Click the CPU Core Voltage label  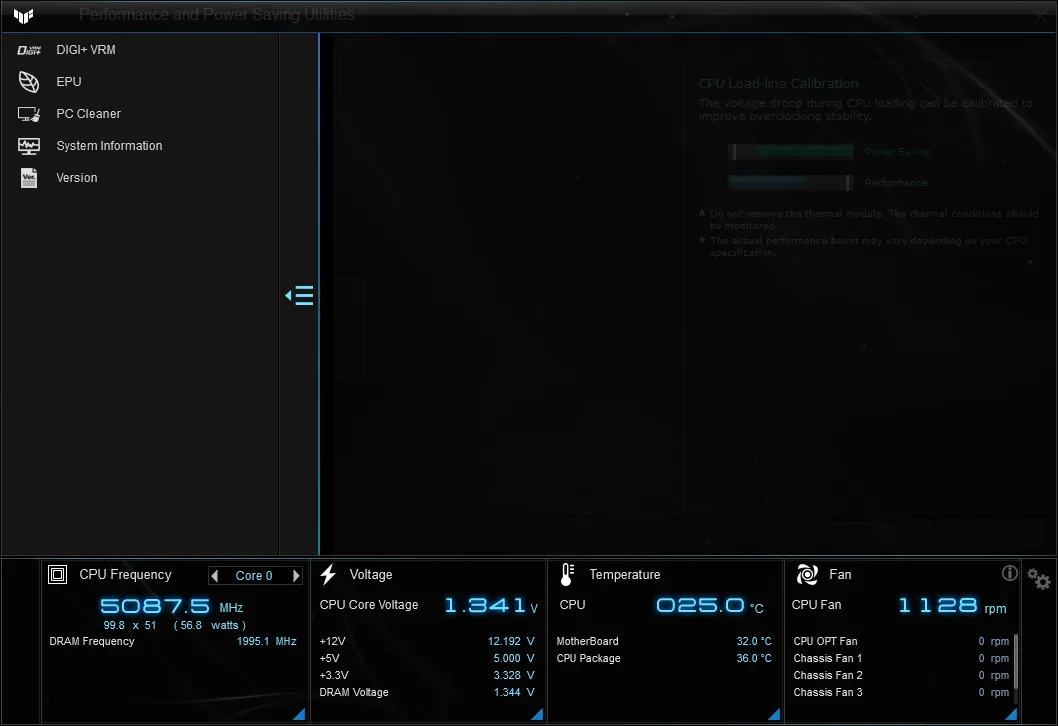tap(369, 605)
